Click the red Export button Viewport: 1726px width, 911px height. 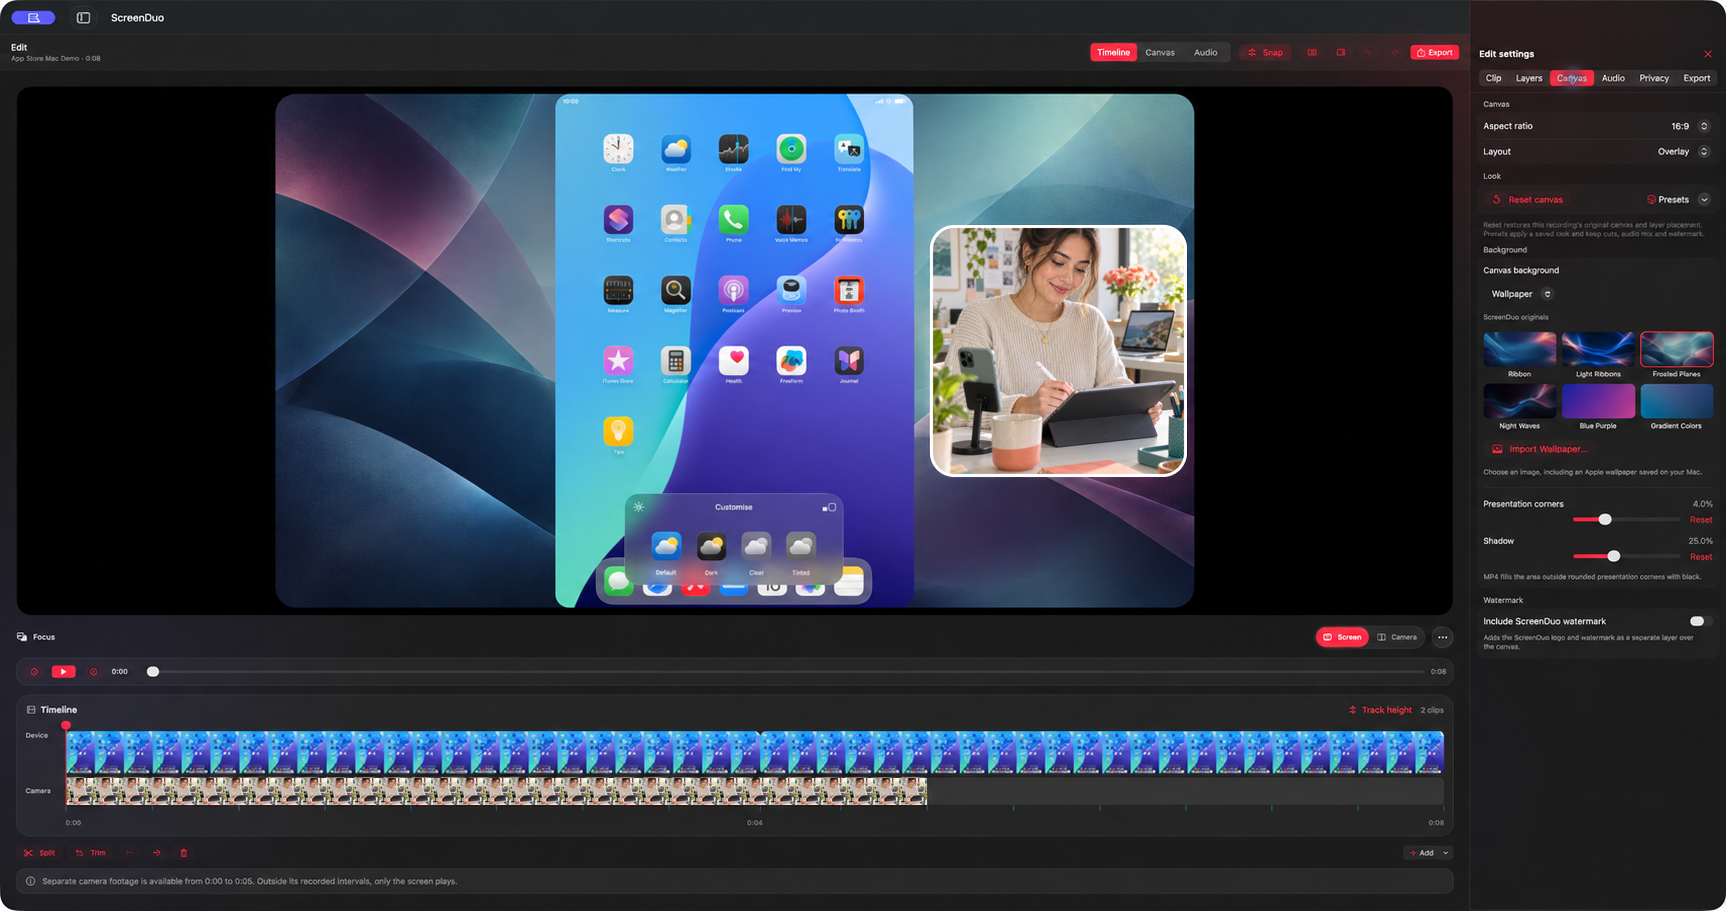click(1435, 53)
